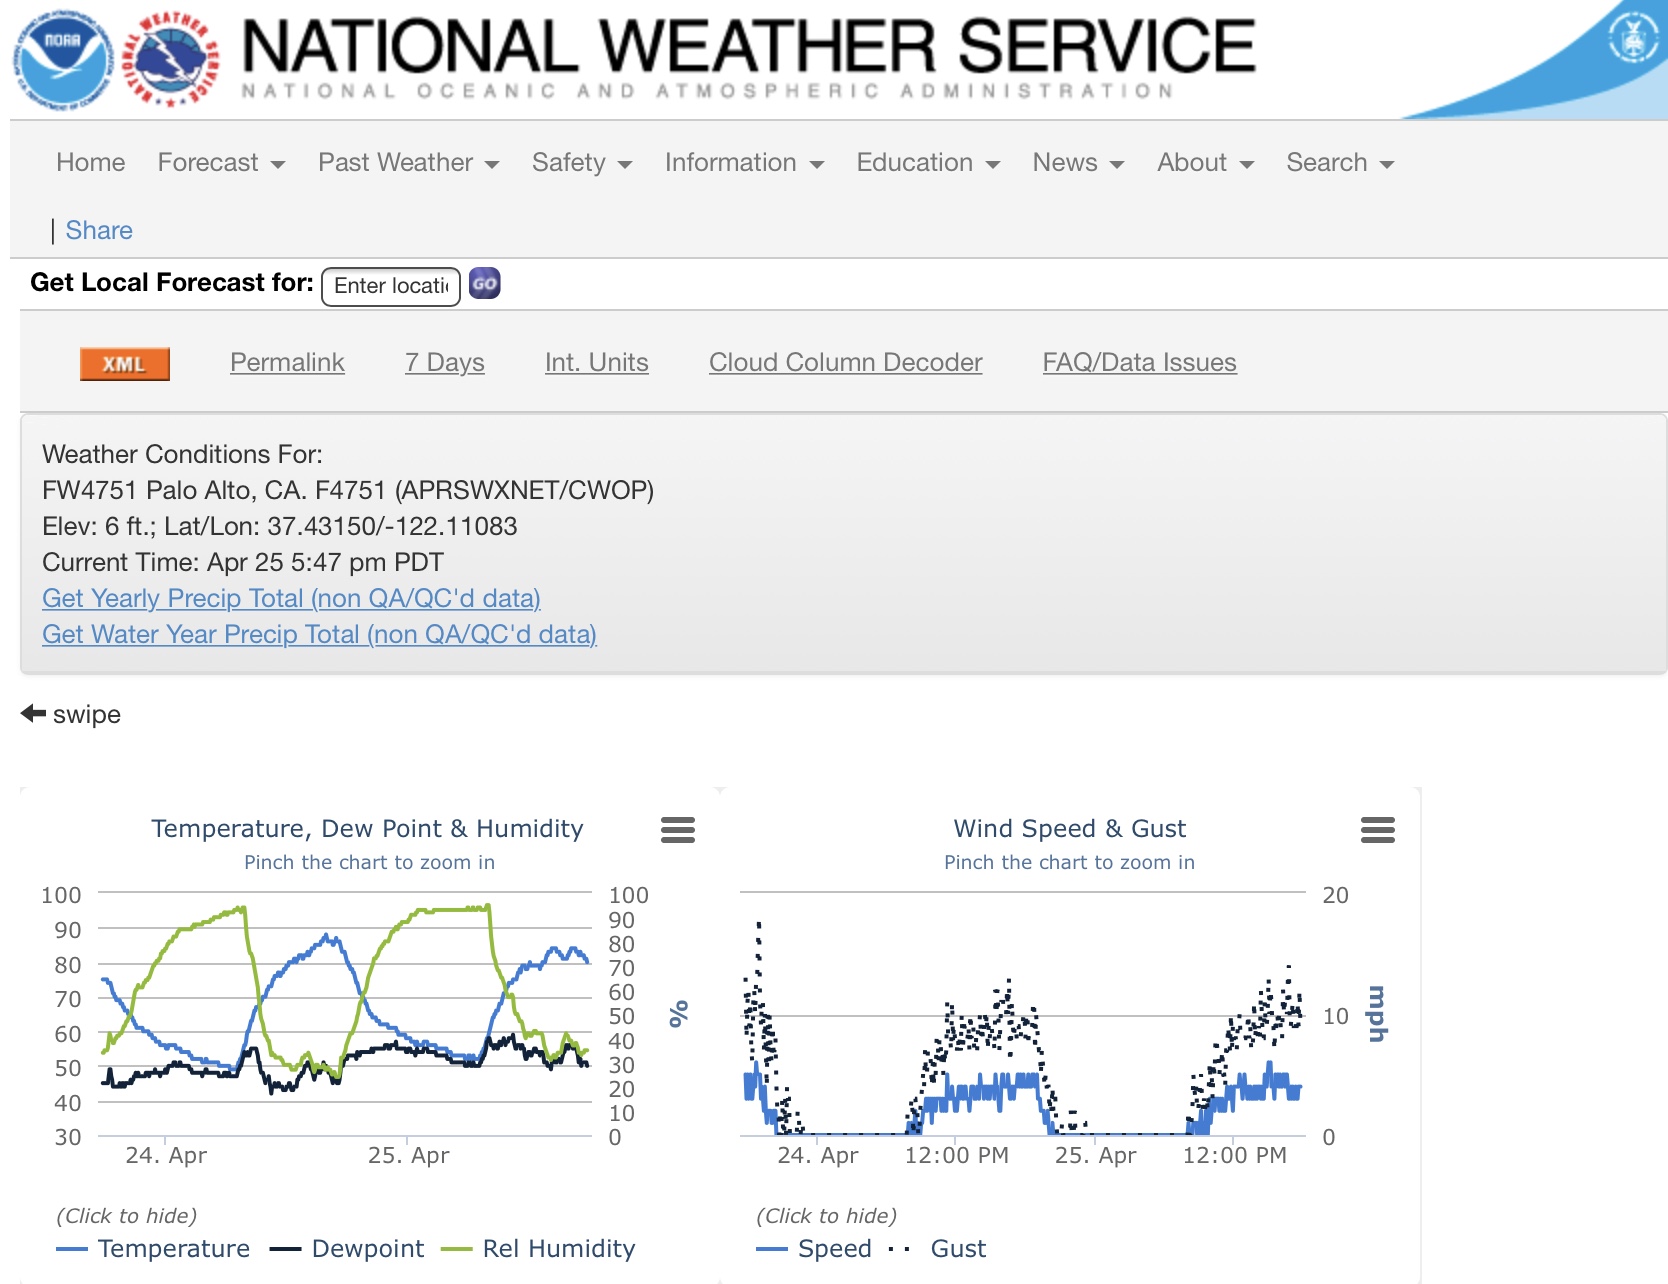Screen dimensions: 1668x1284
Task: Click the NOAA logo
Action: [x=63, y=59]
